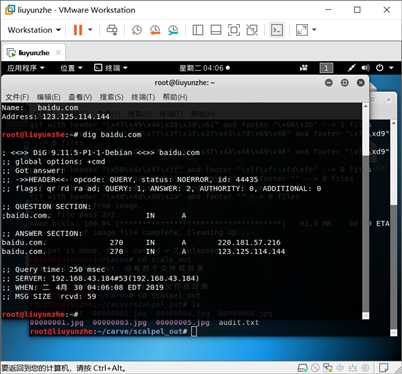The height and width of the screenshot is (374, 402).
Task: Switch to Unity mode
Action: 252,30
